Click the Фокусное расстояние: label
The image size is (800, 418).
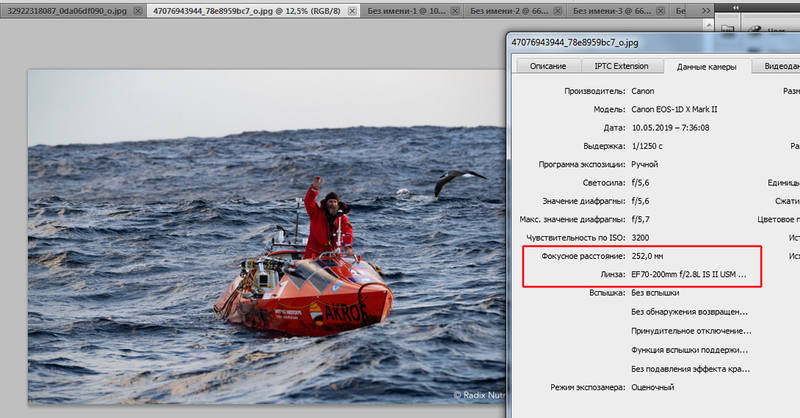[583, 256]
